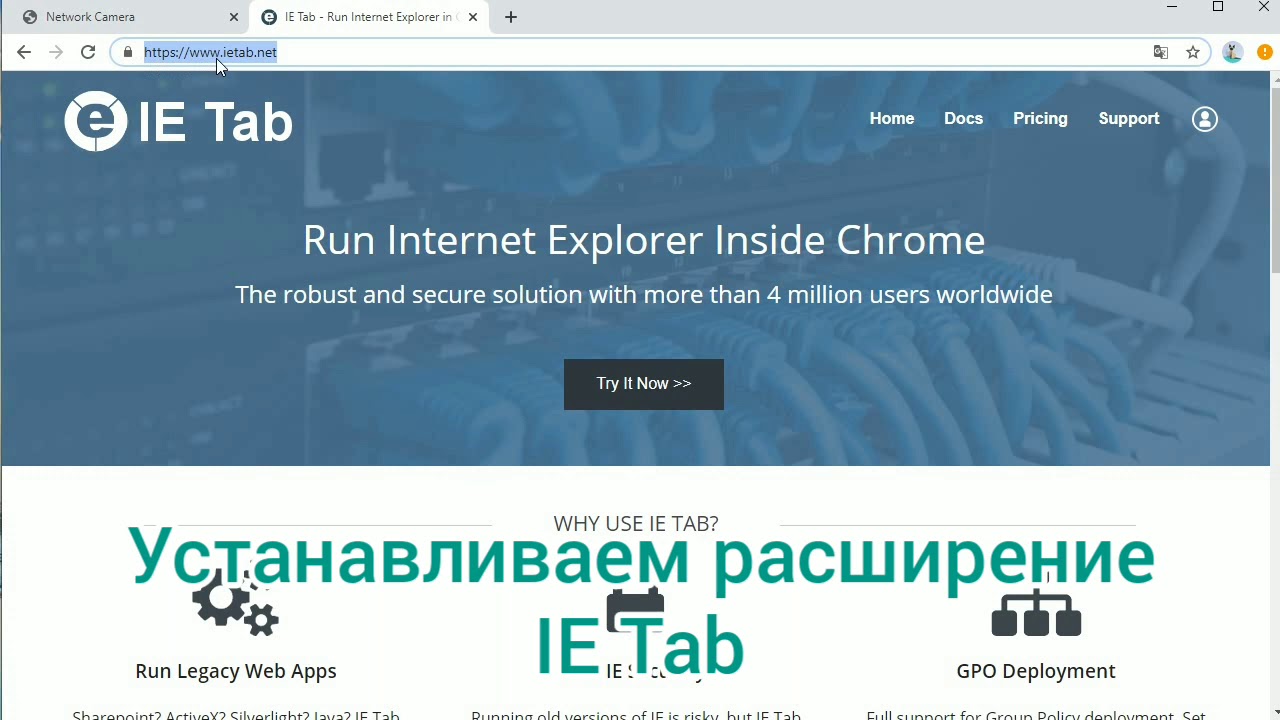Go back with the browser back arrow
The height and width of the screenshot is (720, 1280).
click(24, 52)
